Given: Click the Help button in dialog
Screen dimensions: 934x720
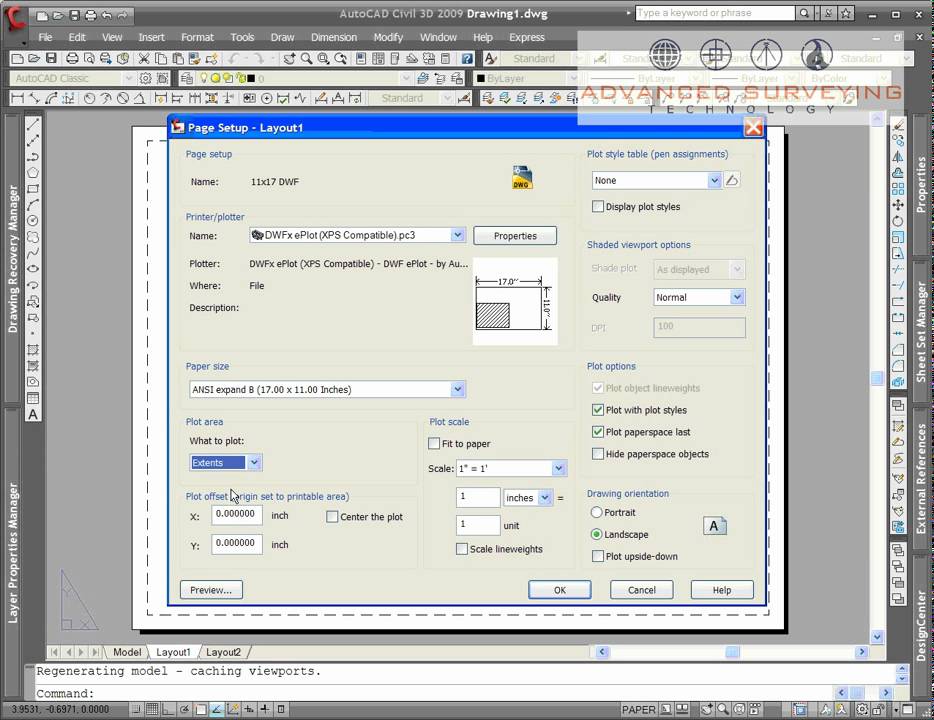Looking at the screenshot, I should pos(722,590).
